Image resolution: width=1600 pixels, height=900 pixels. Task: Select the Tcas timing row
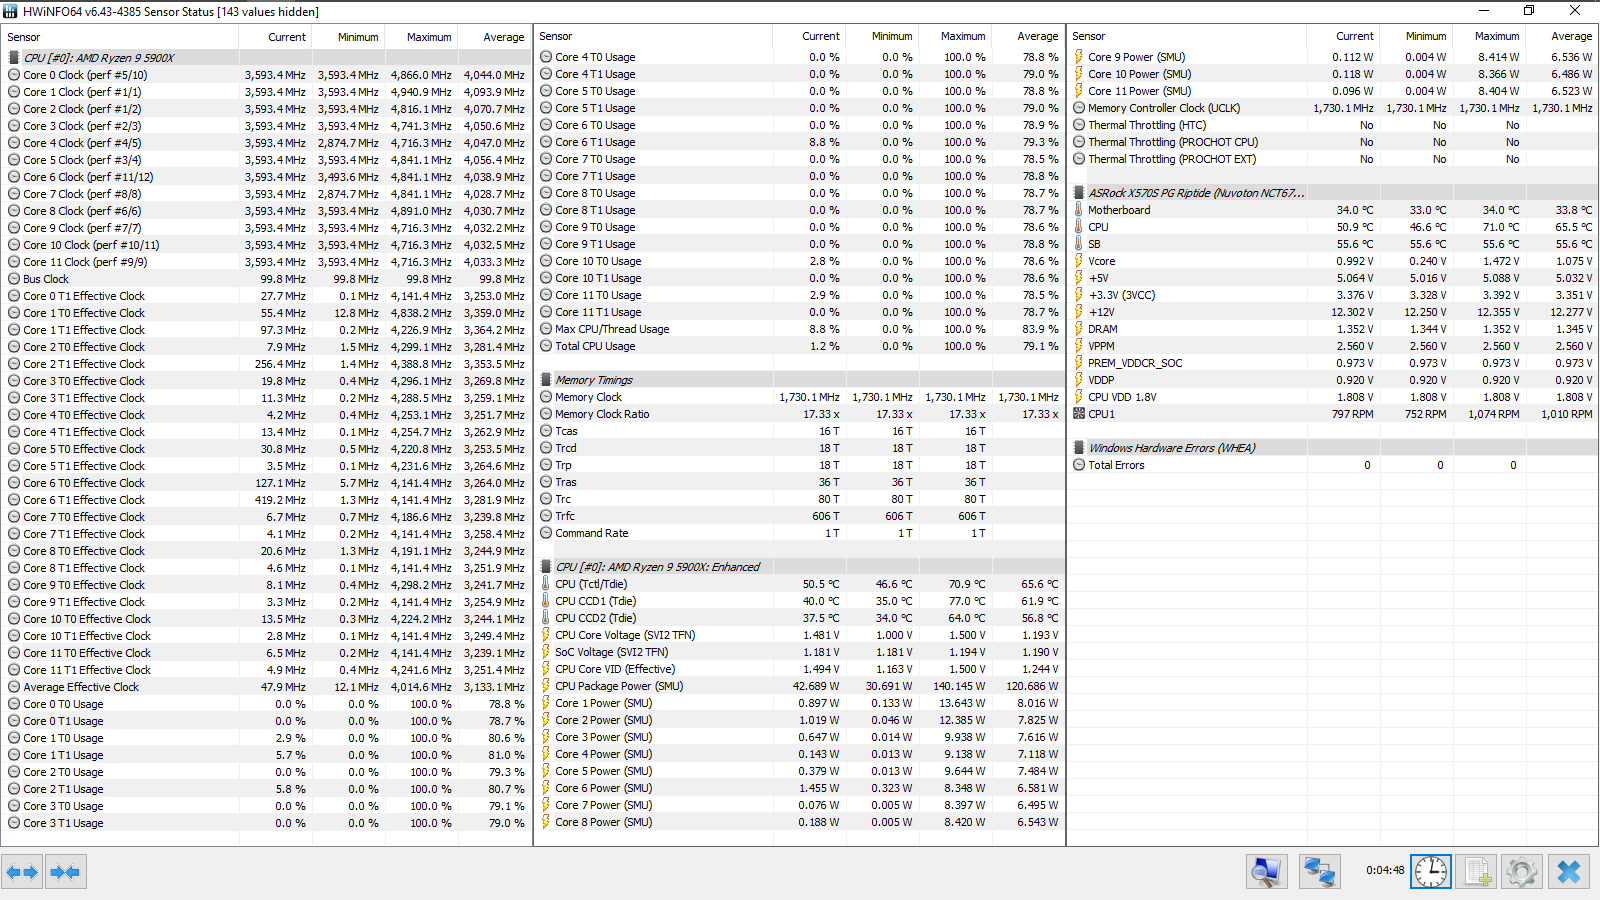[799, 431]
